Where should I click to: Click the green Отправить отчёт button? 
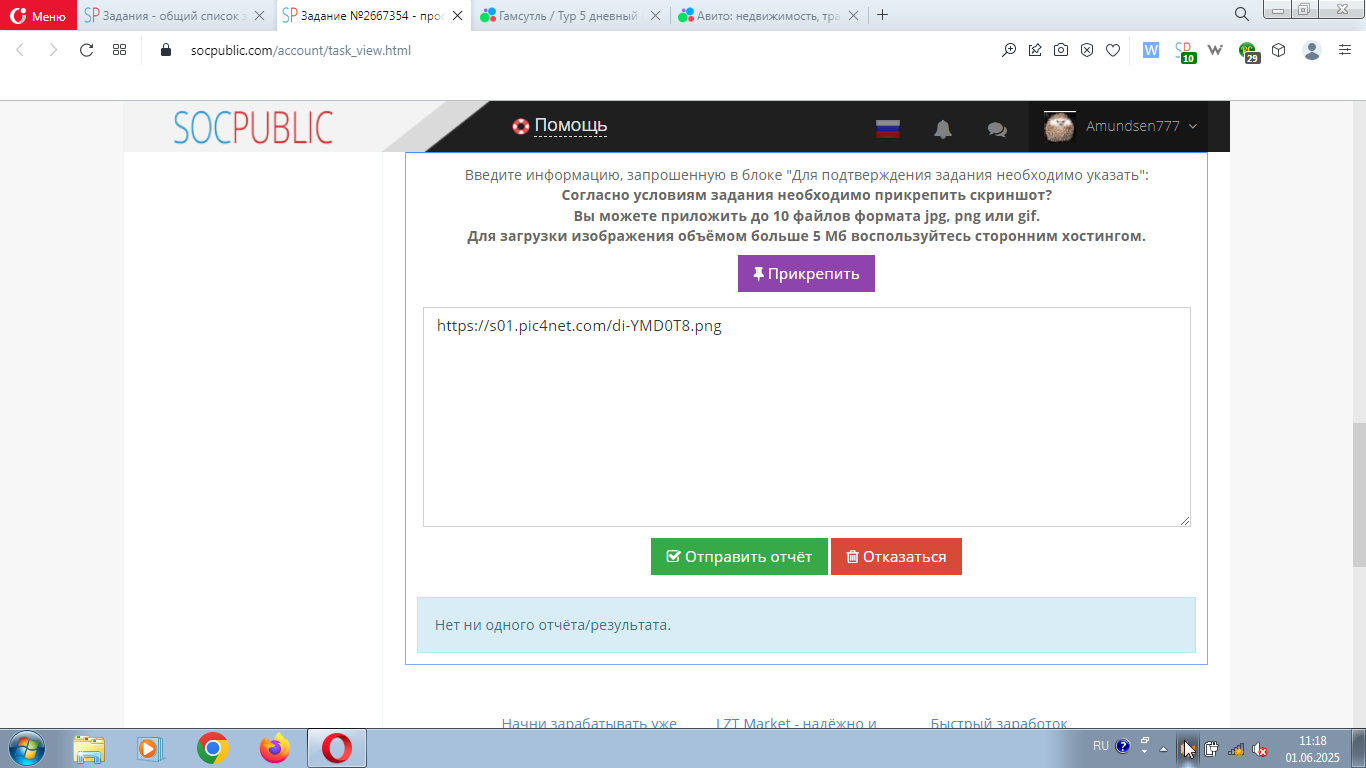pyautogui.click(x=739, y=557)
